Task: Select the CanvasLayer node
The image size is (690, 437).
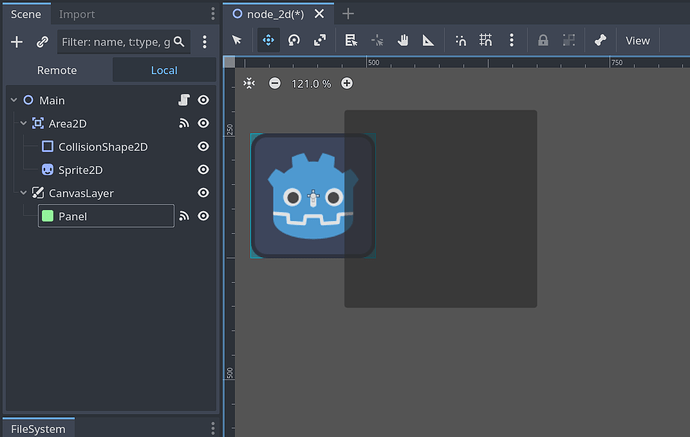Action: pos(81,193)
